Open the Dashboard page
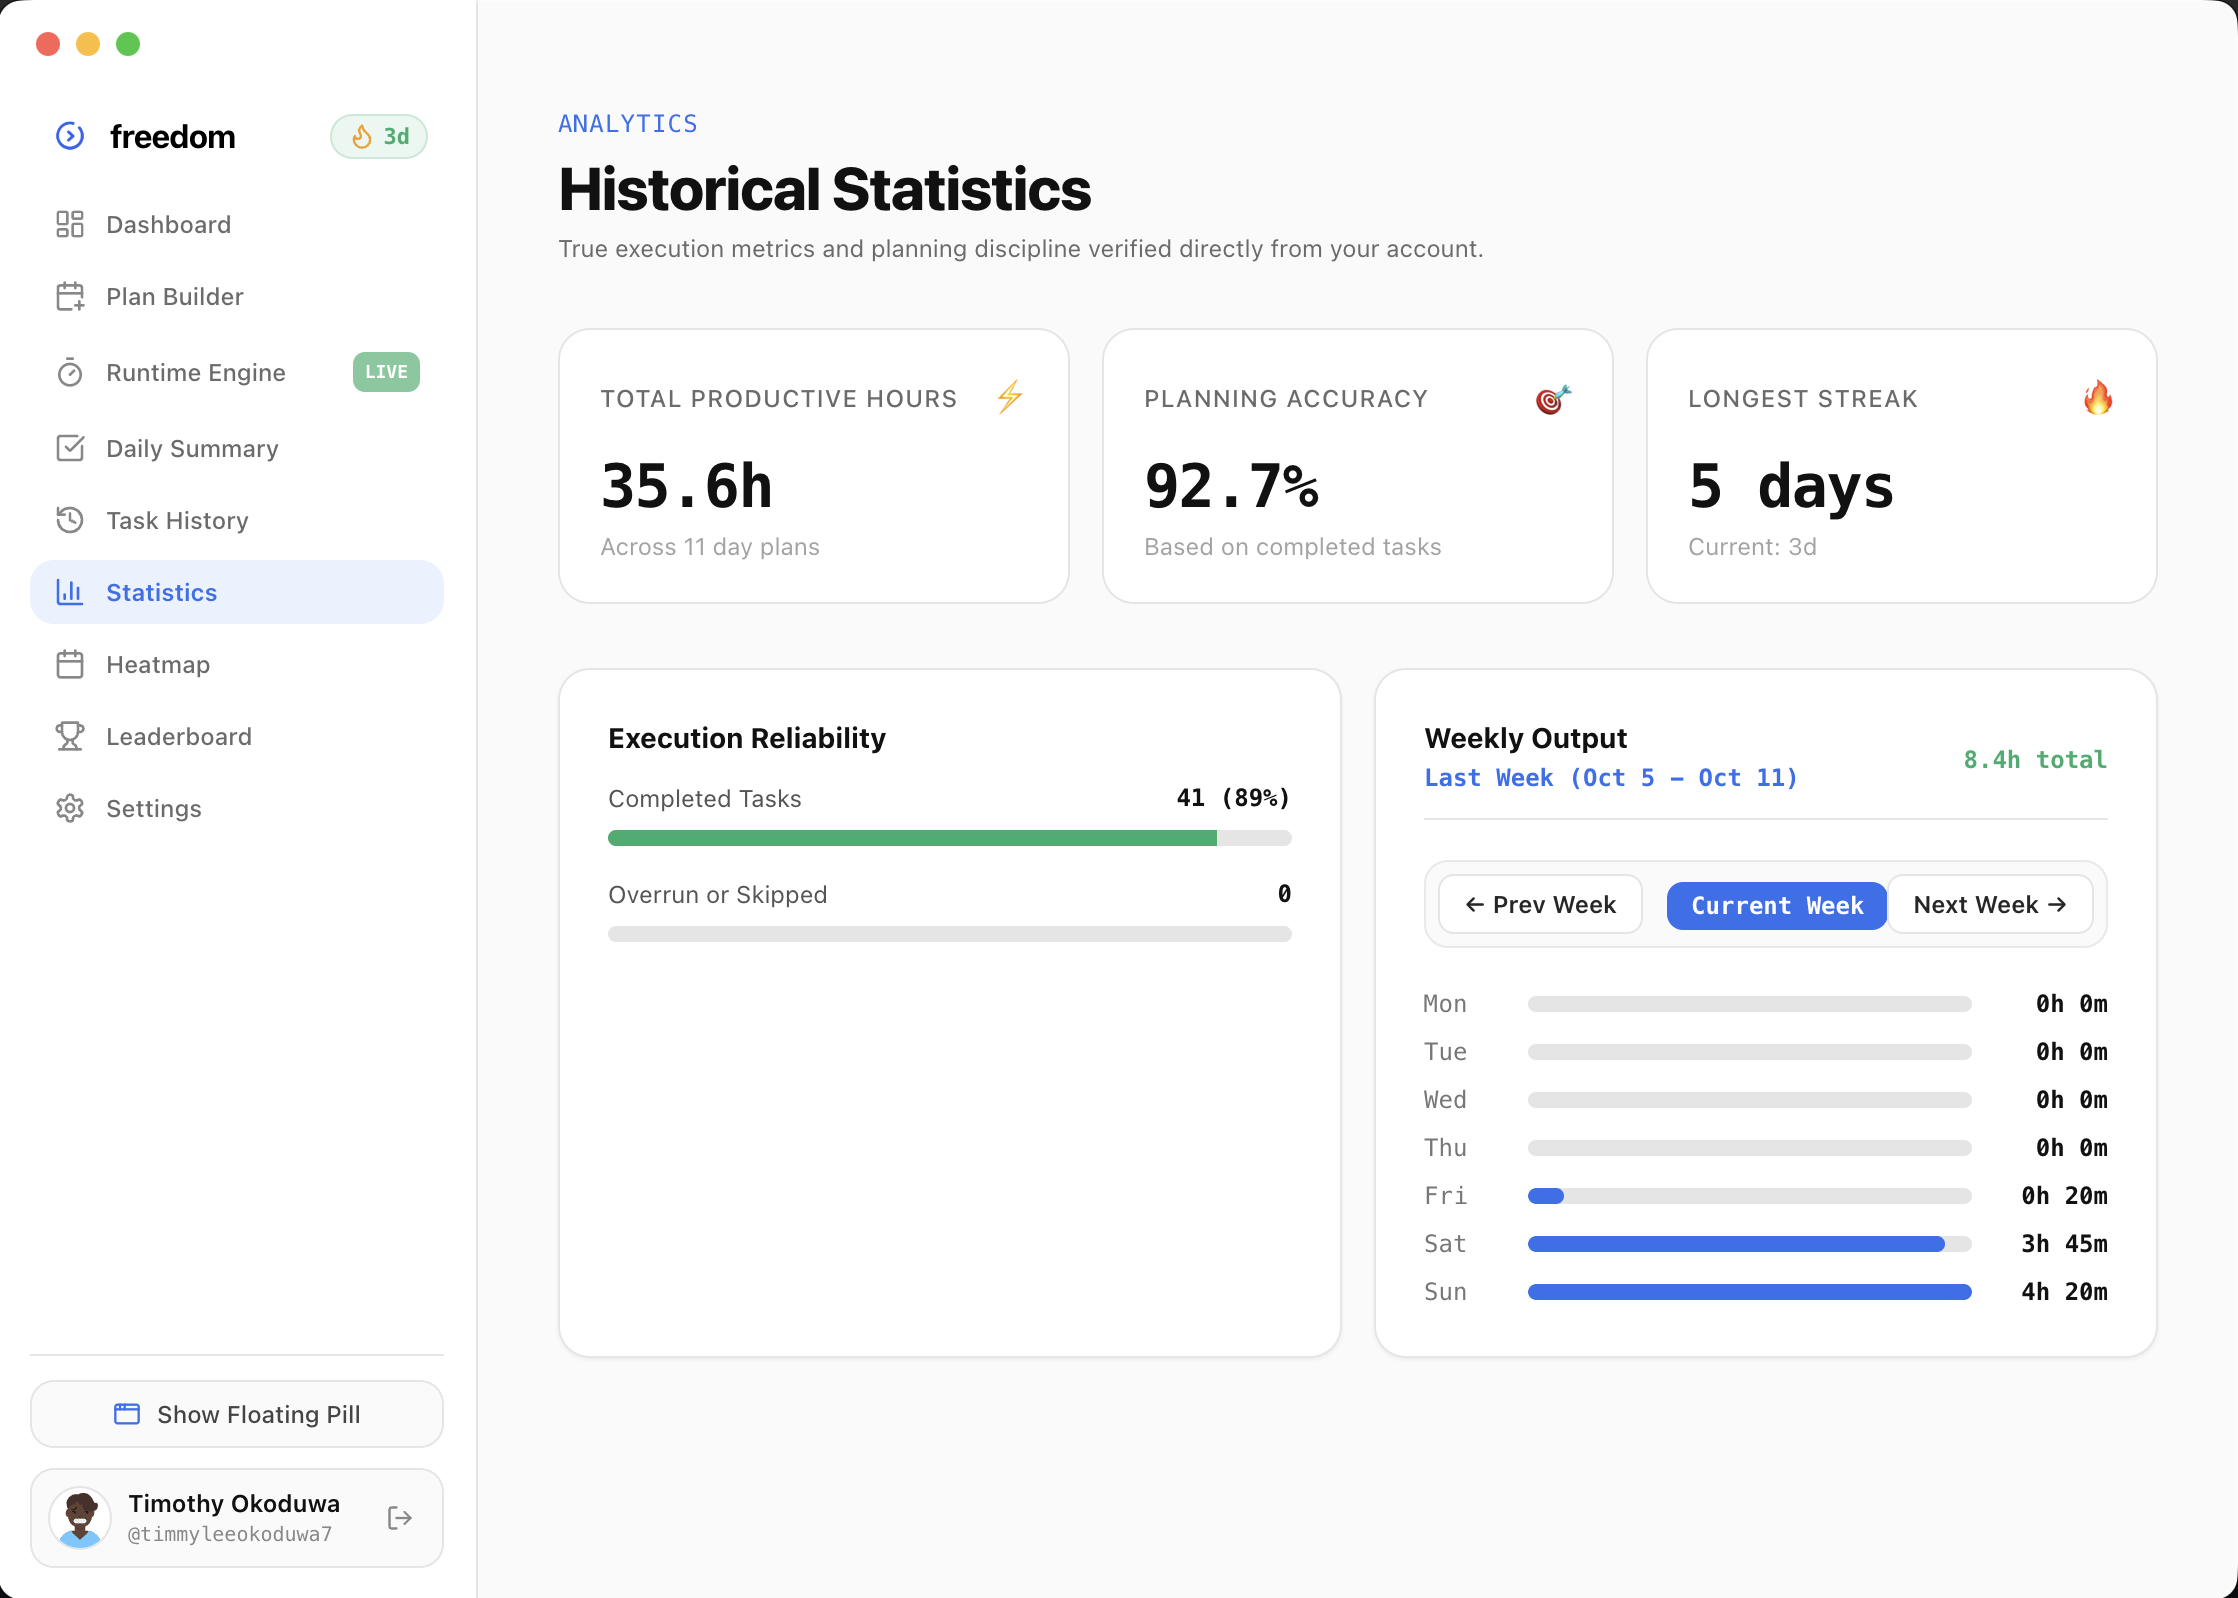The height and width of the screenshot is (1598, 2238). 237,224
